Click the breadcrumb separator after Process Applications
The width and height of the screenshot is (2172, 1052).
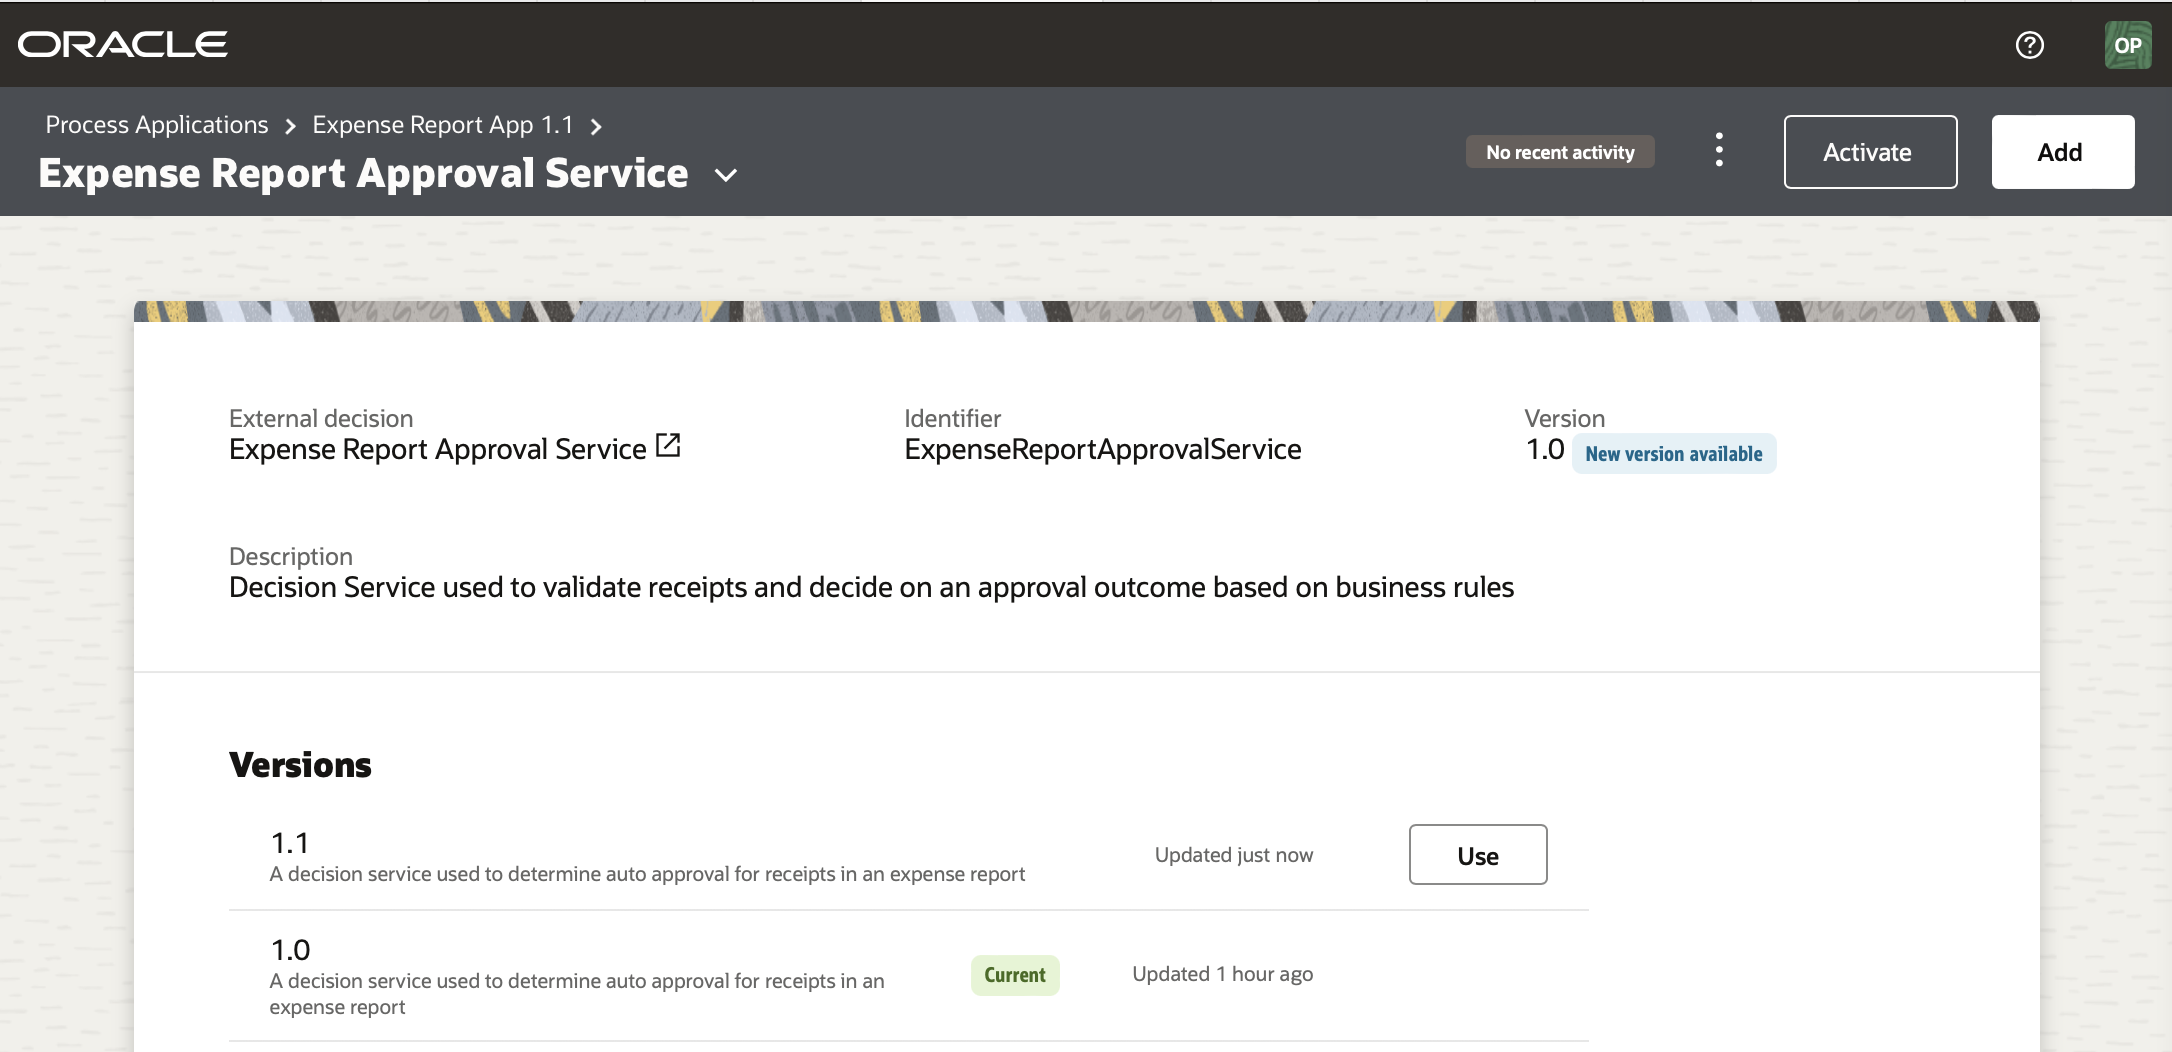coord(289,126)
